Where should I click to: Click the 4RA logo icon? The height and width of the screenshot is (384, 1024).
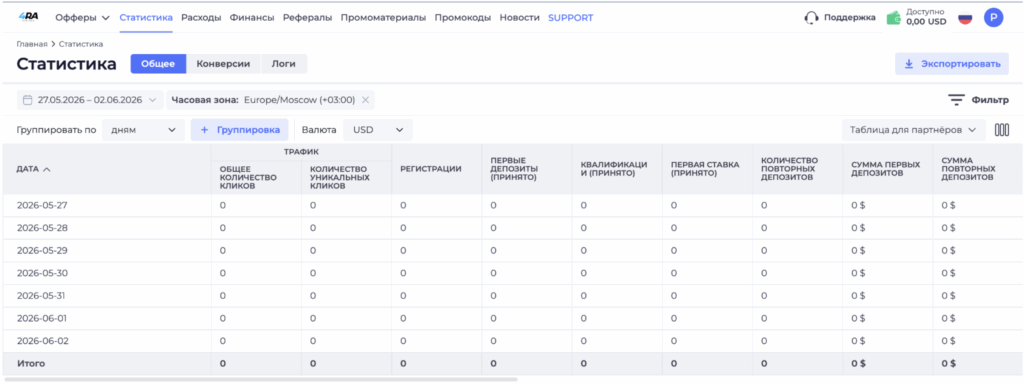click(27, 18)
